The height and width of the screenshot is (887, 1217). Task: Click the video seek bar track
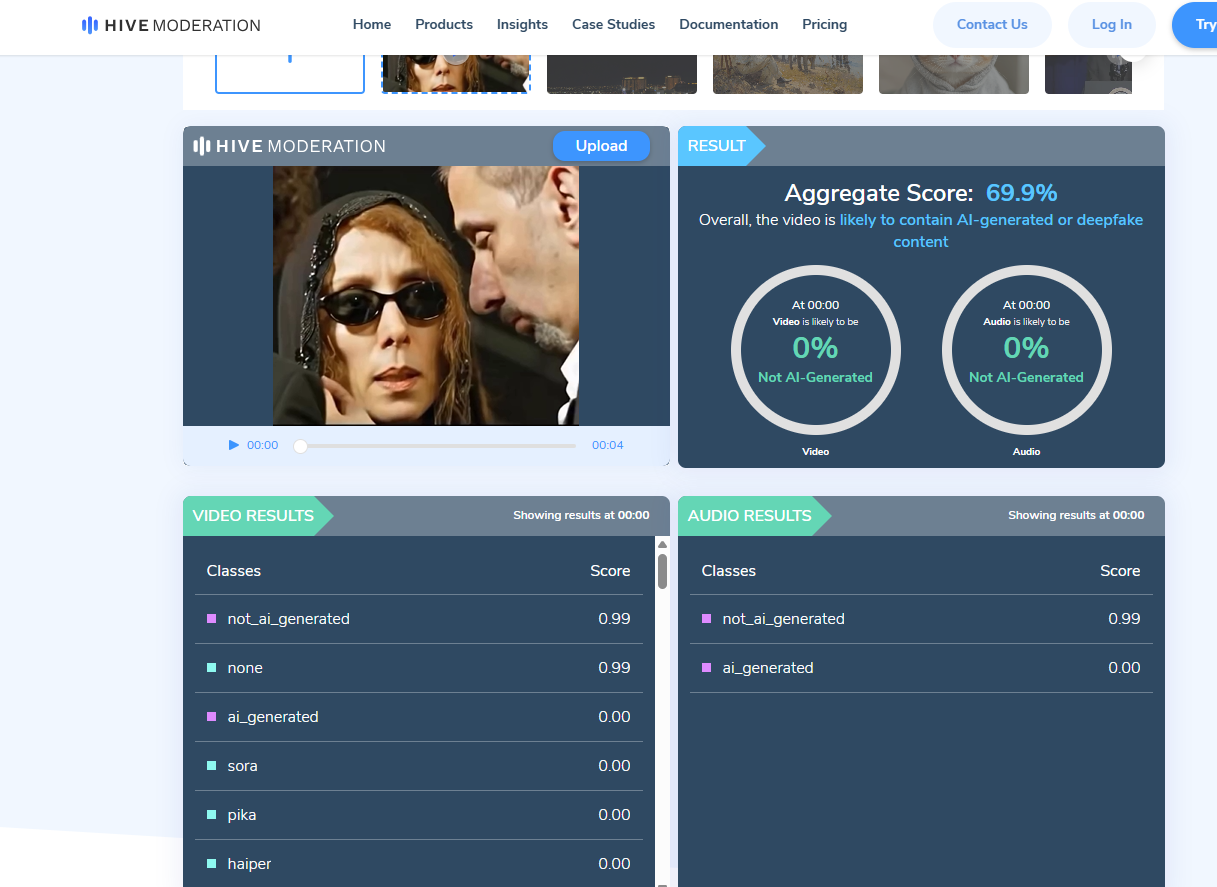(x=440, y=445)
